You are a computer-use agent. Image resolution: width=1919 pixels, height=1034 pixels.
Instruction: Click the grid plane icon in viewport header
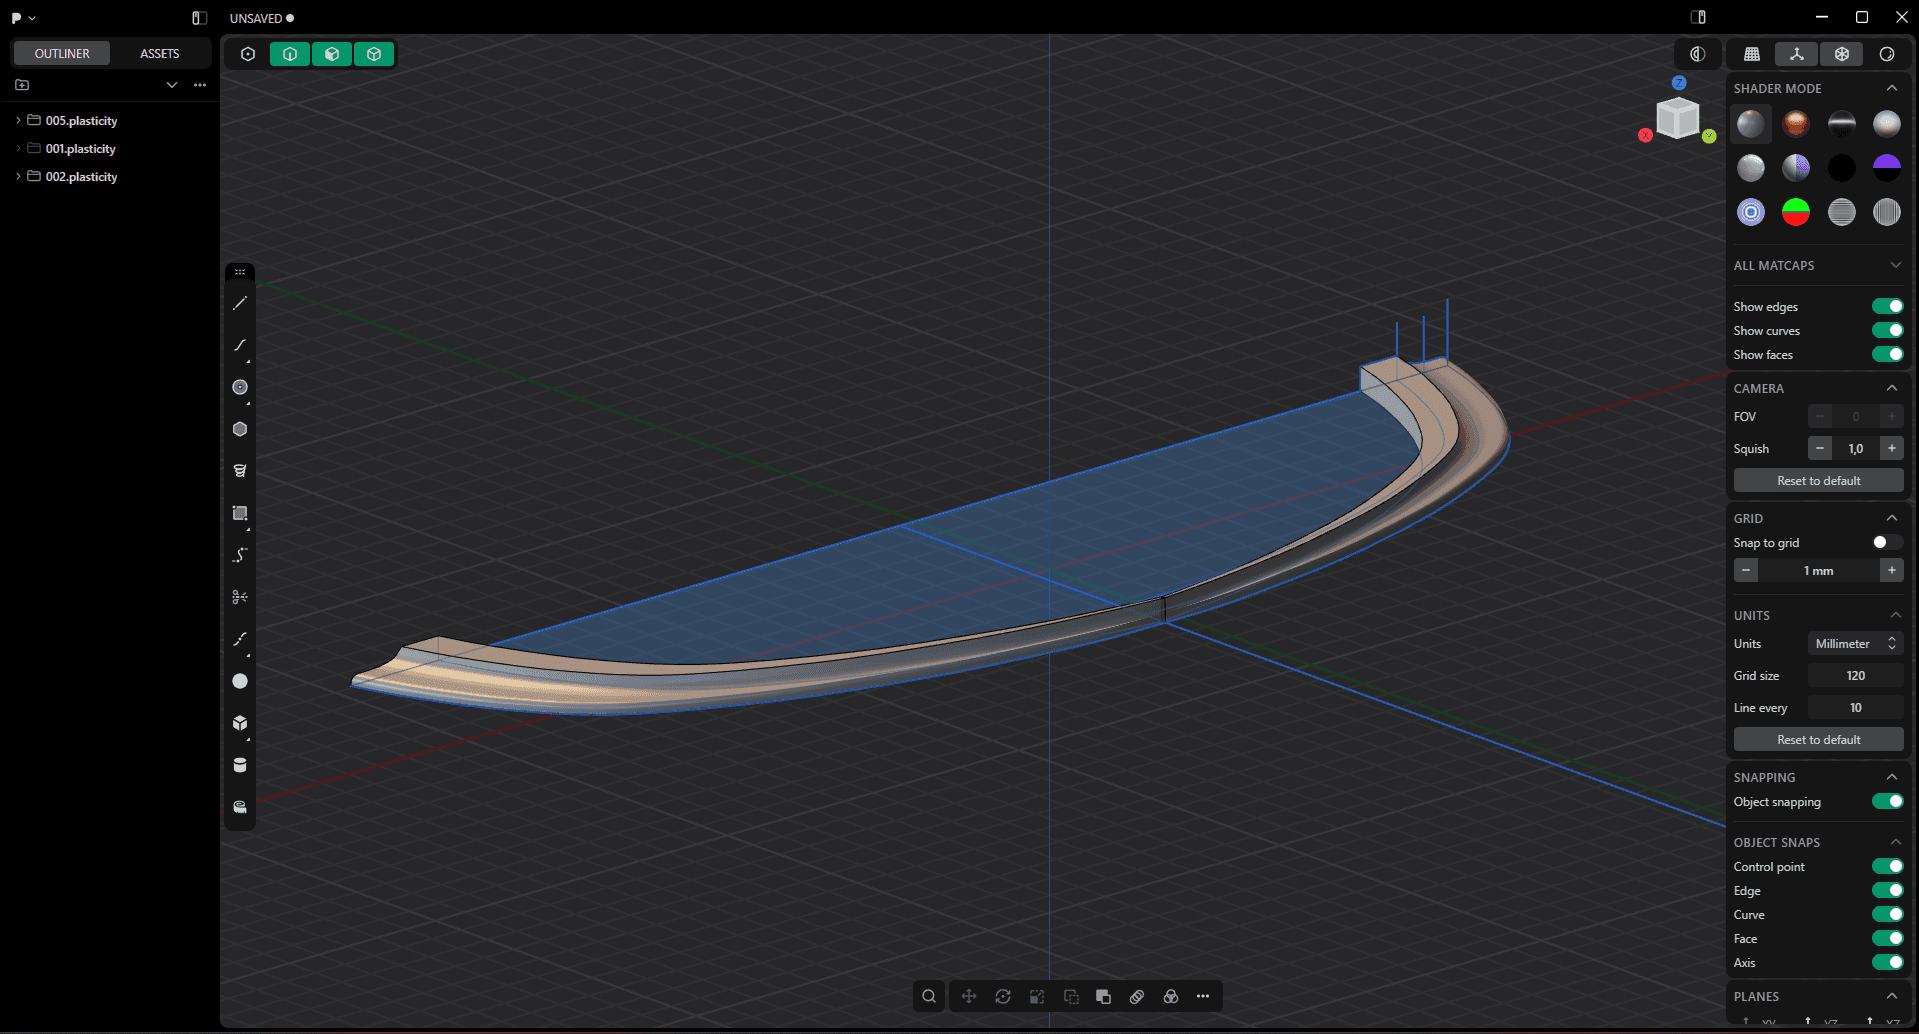[1752, 54]
